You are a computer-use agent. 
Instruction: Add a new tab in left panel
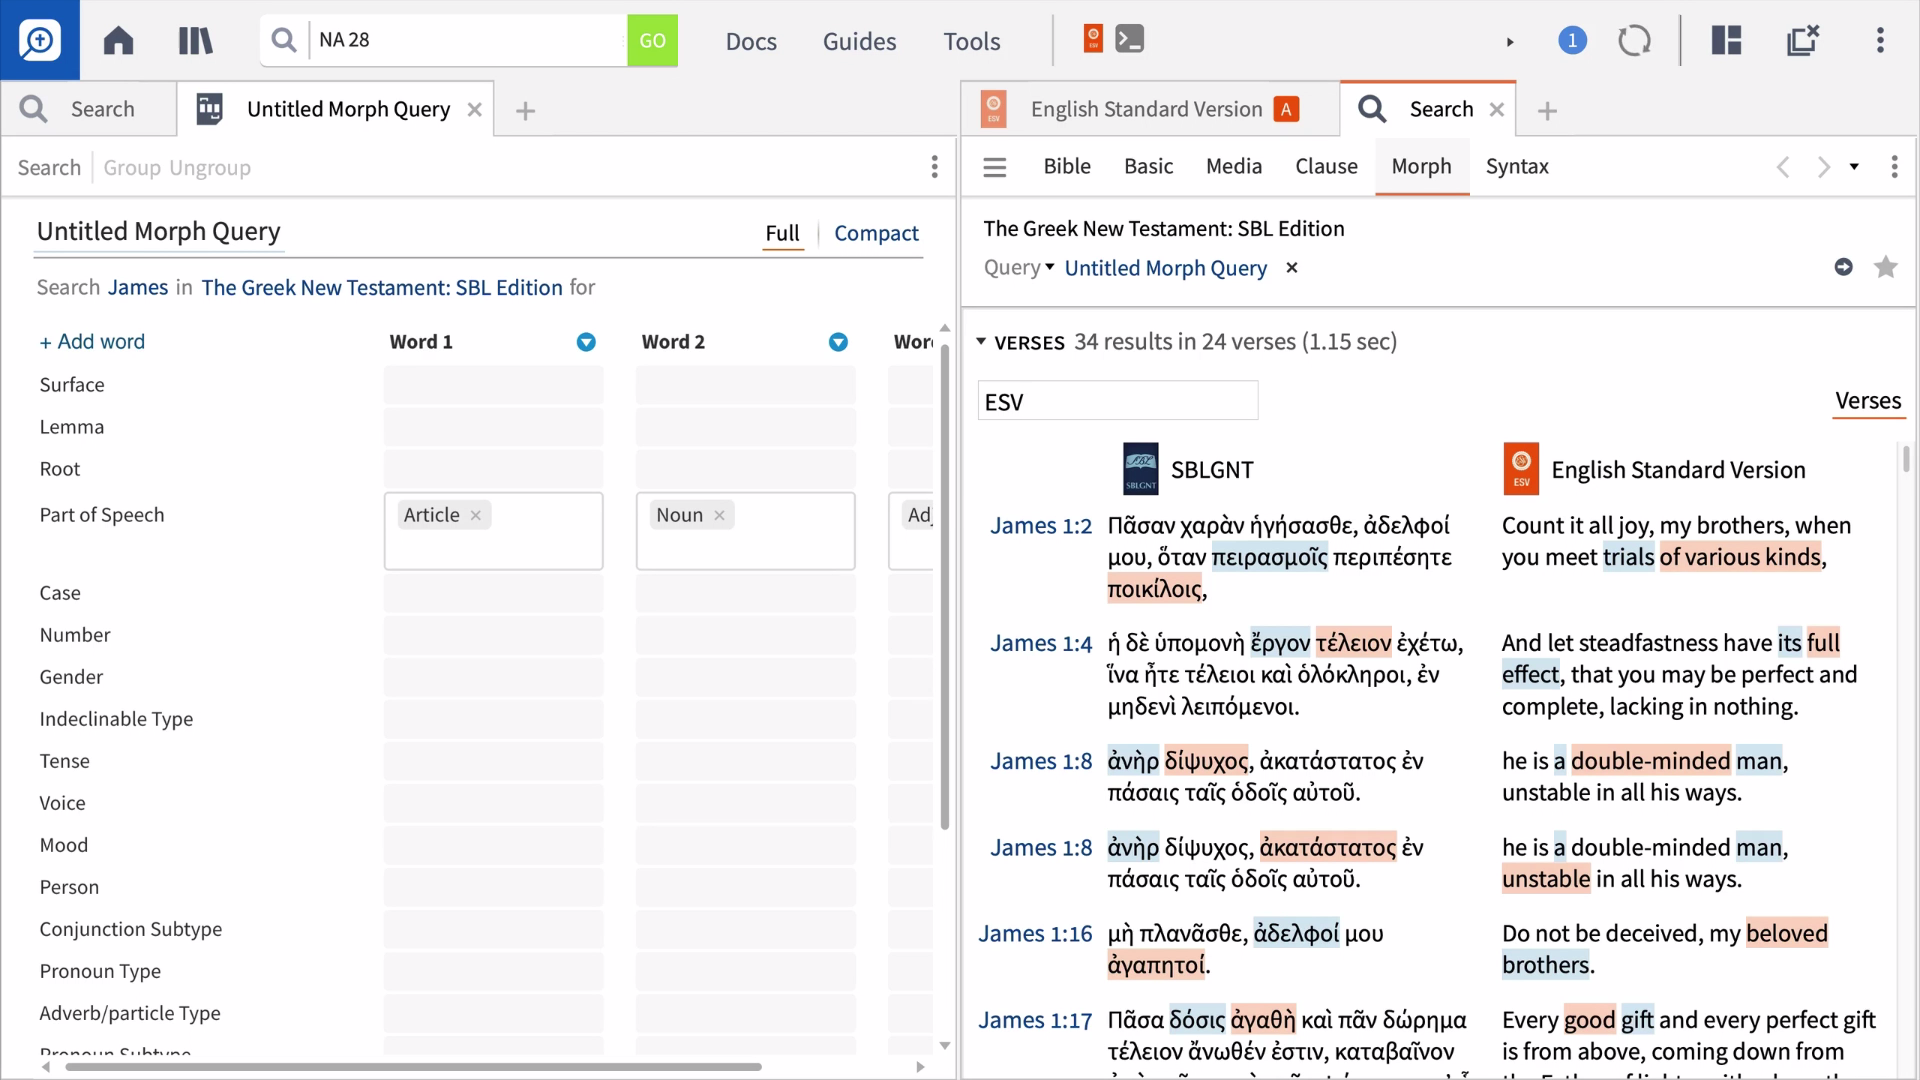[x=525, y=111]
